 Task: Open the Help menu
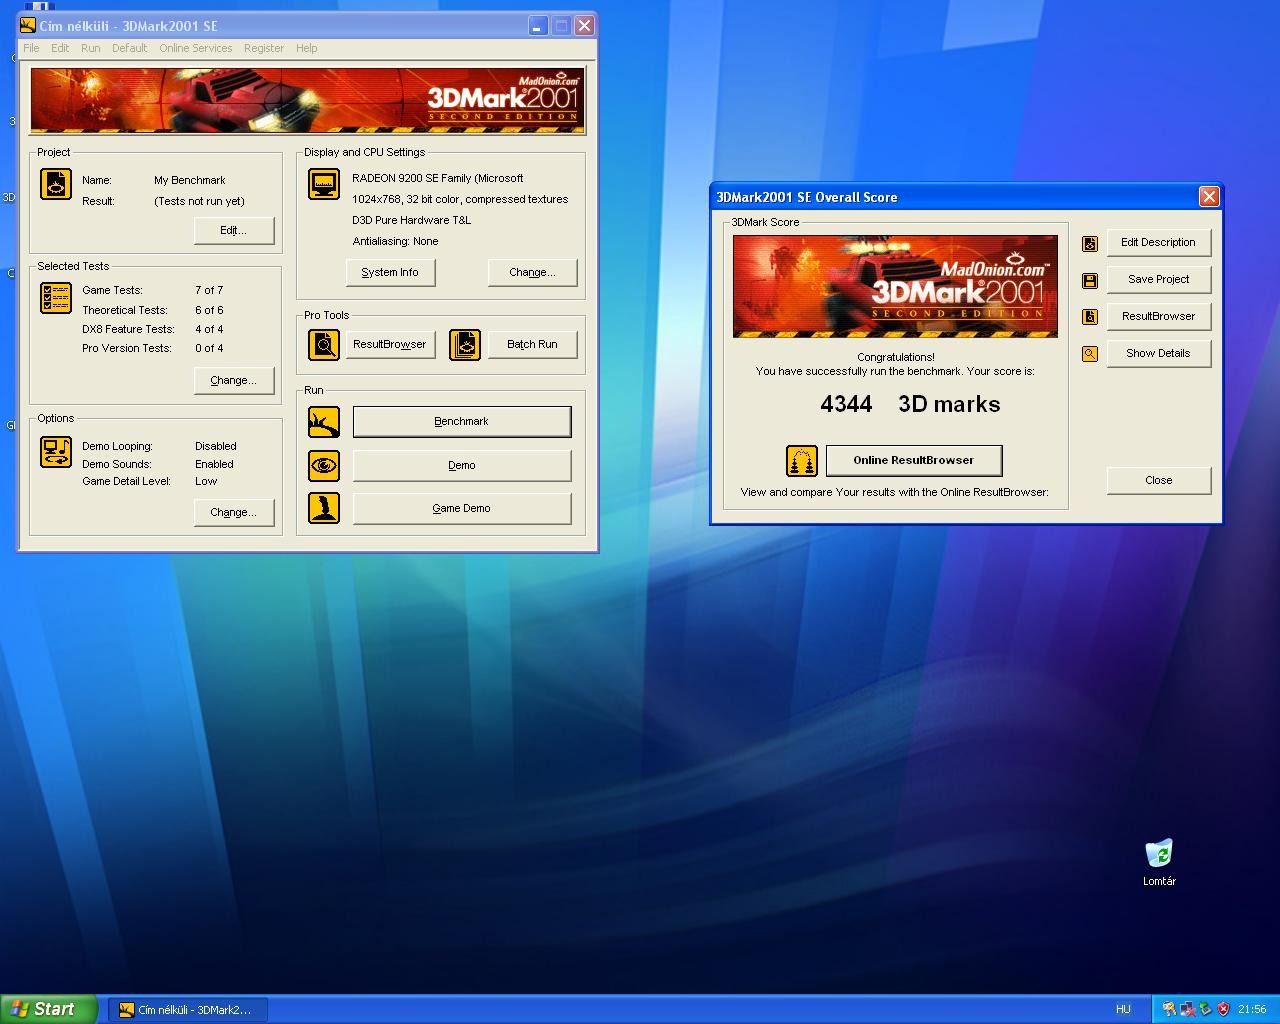tap(306, 48)
